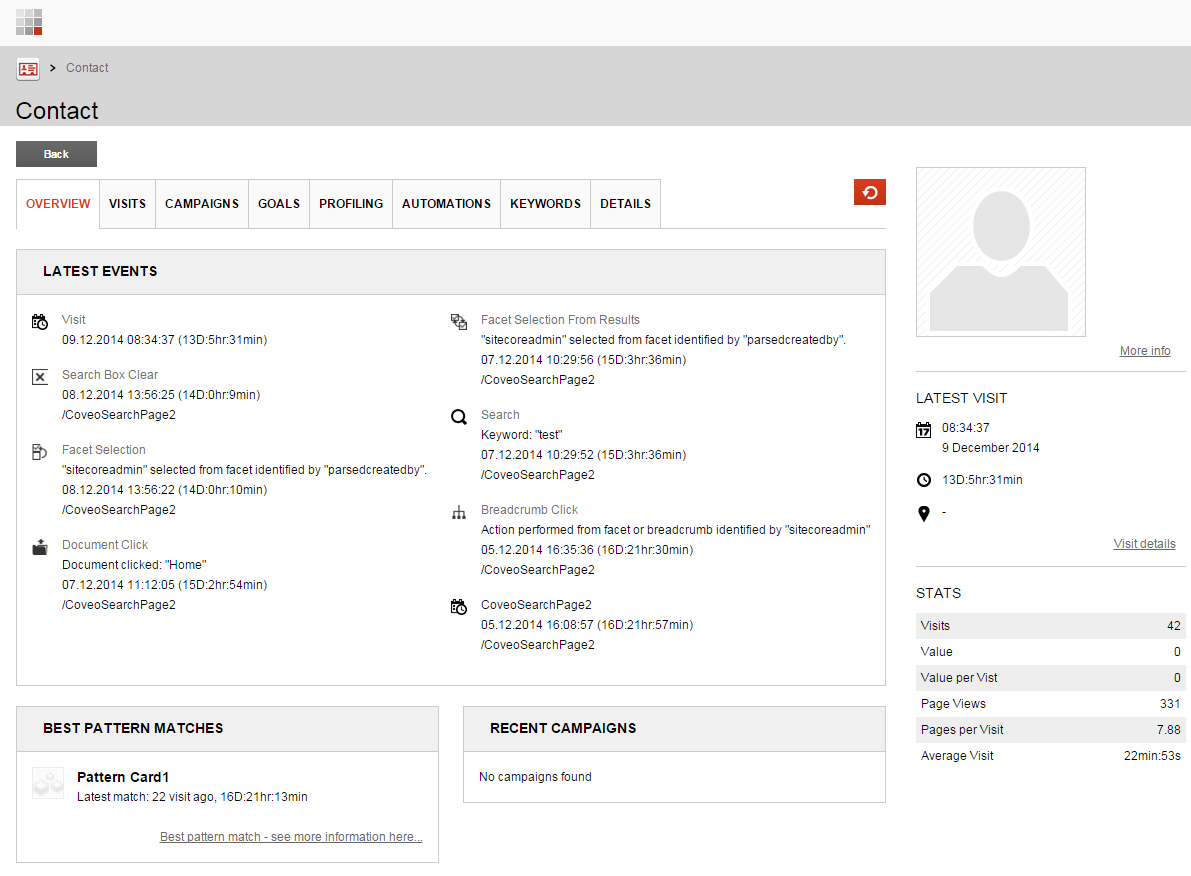Open the Sitecore launchpad grid icon

29,21
